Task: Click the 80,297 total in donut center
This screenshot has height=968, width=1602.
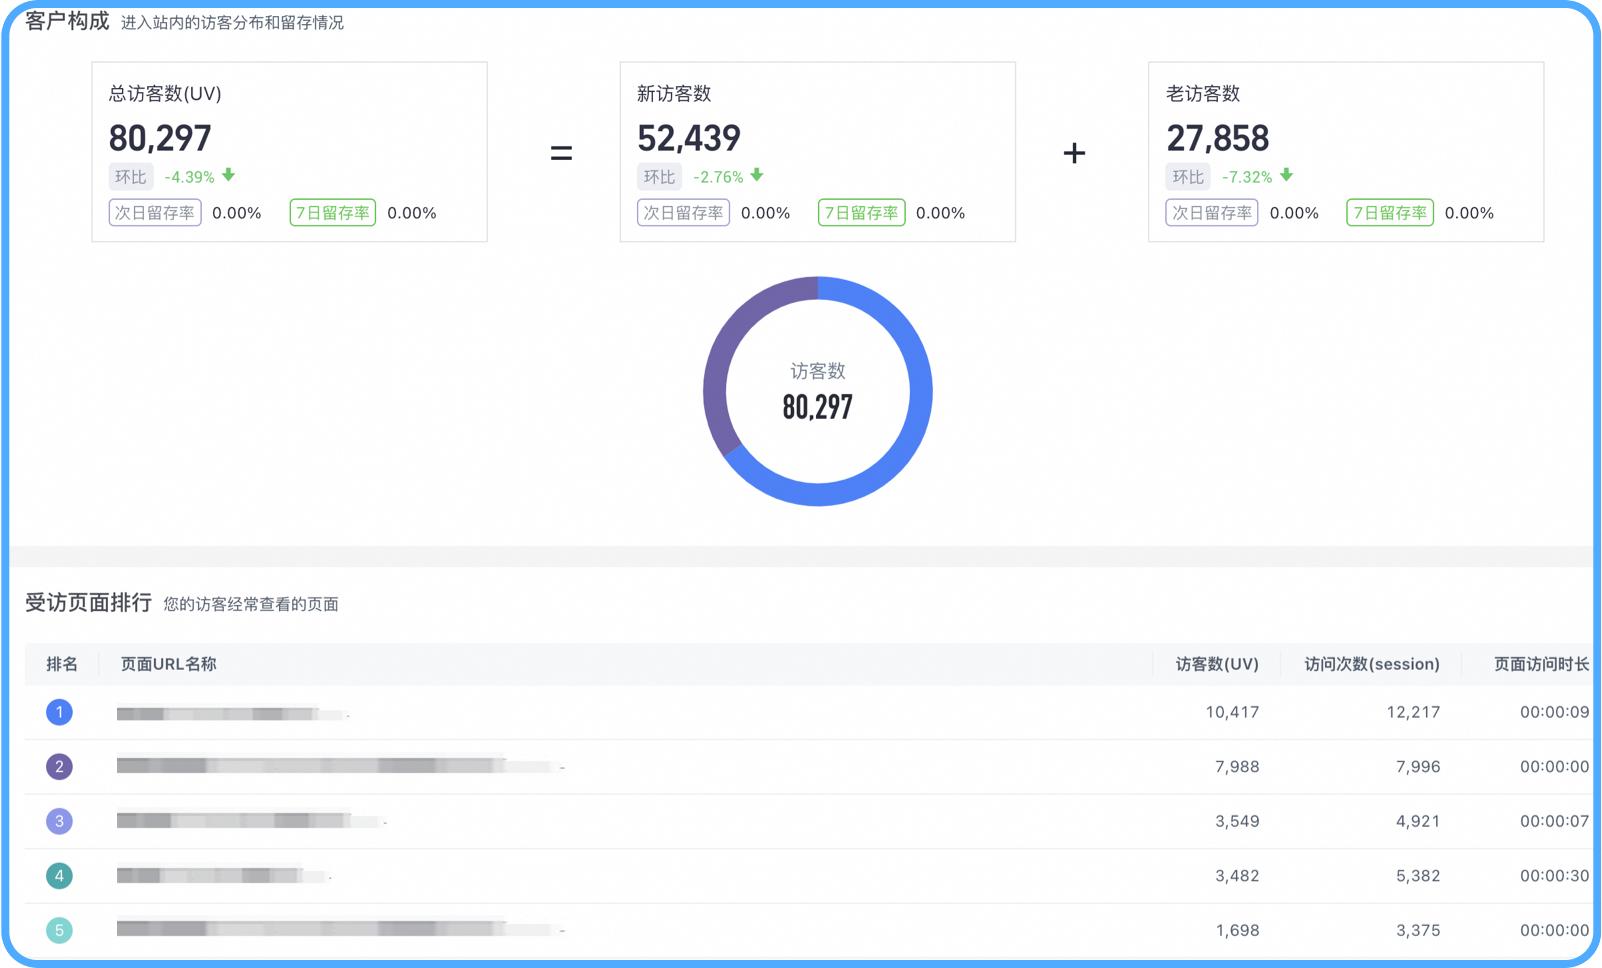Action: (x=818, y=406)
